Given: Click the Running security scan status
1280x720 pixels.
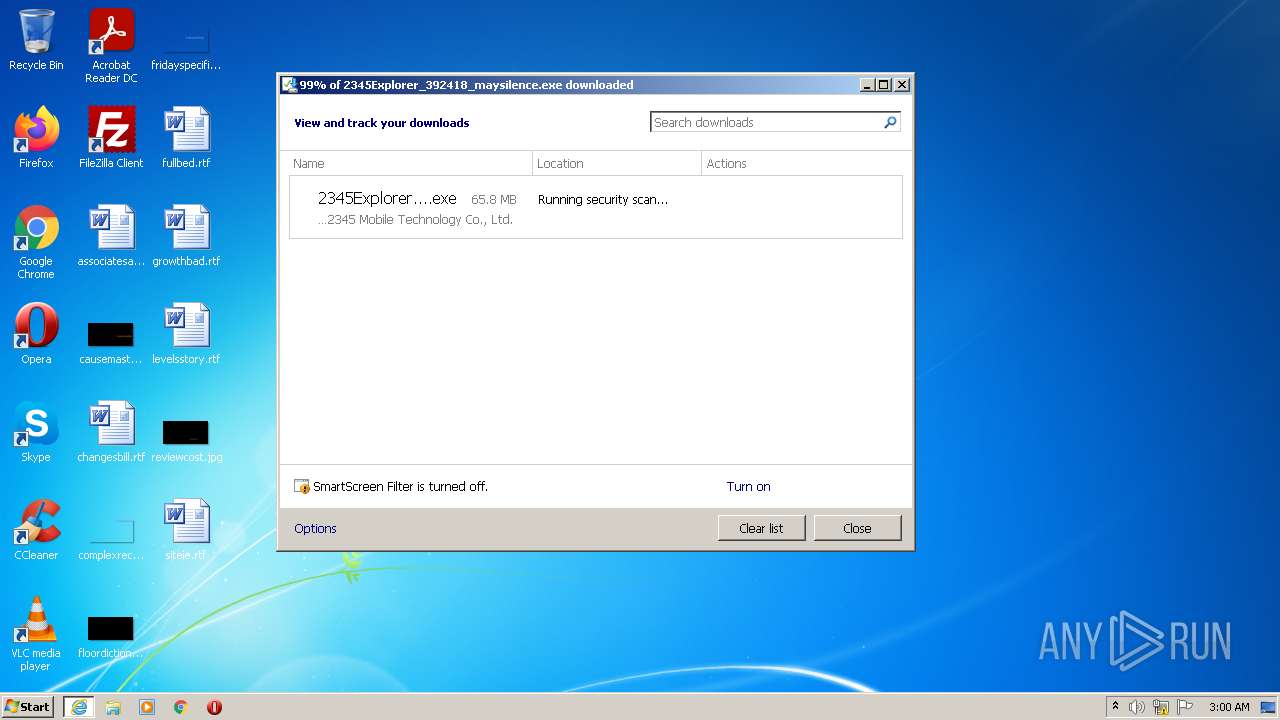Looking at the screenshot, I should (x=603, y=200).
